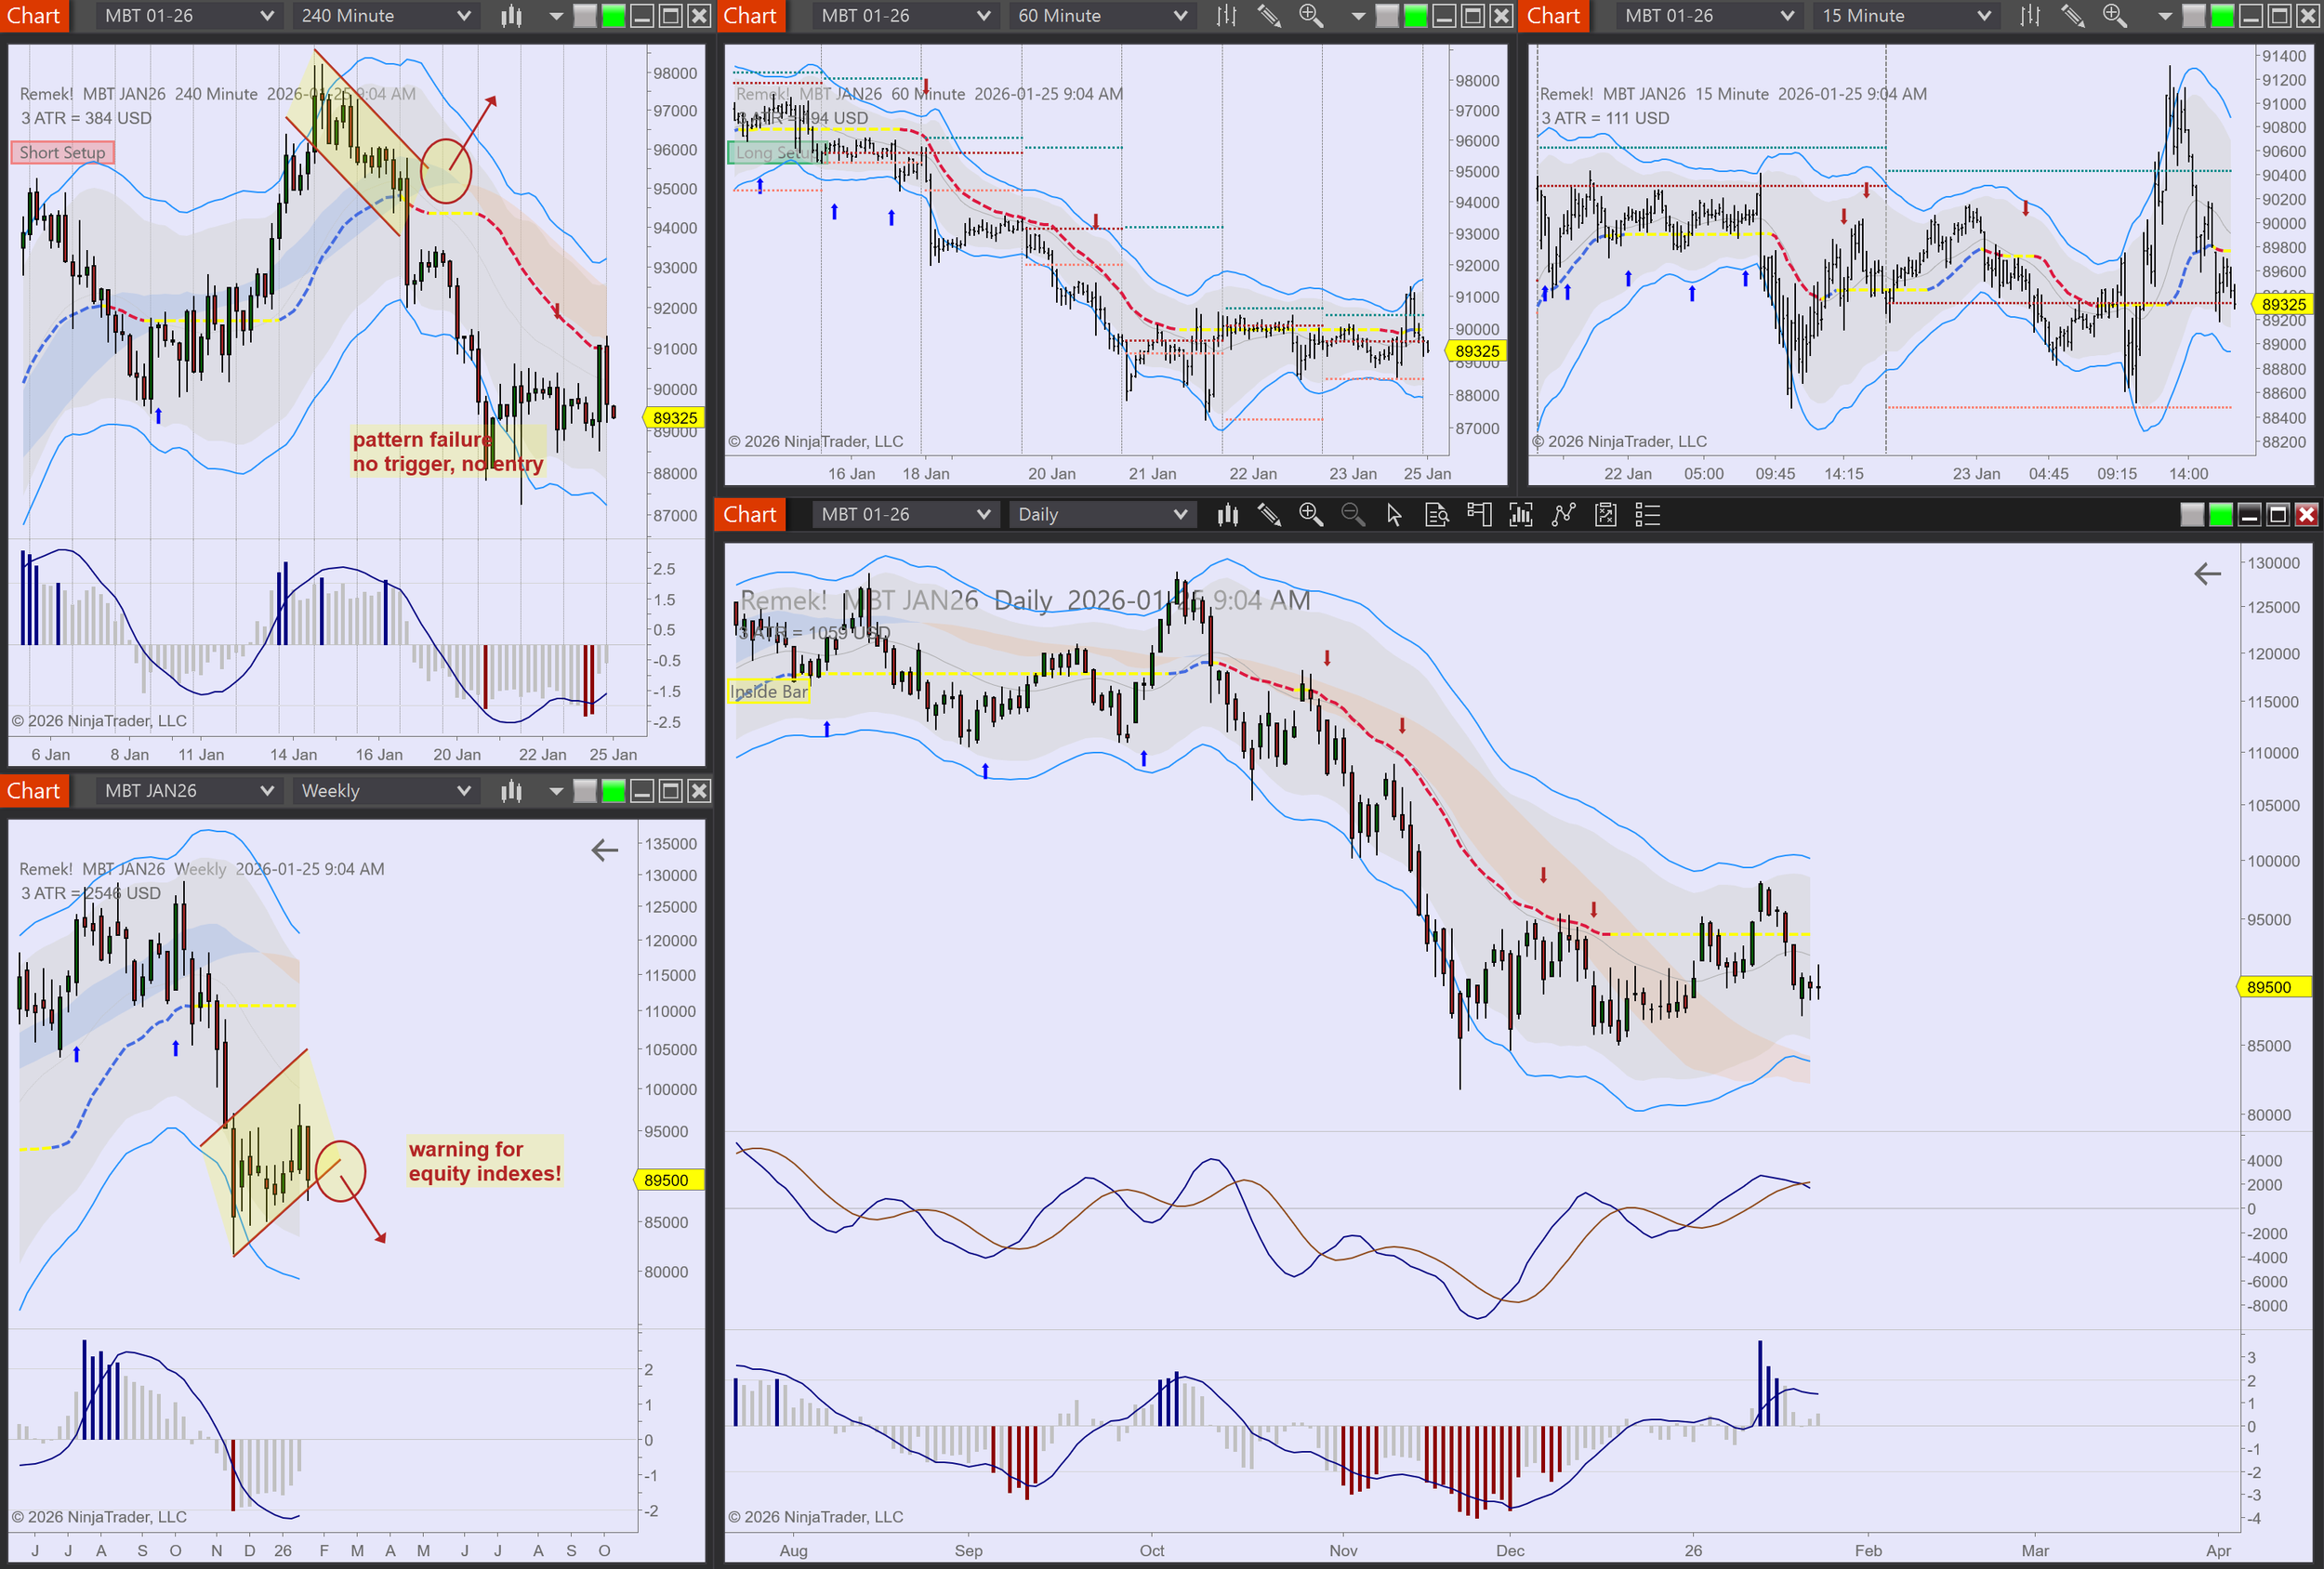
Task: Click the back arrow on the Weekly chart
Action: [604, 851]
